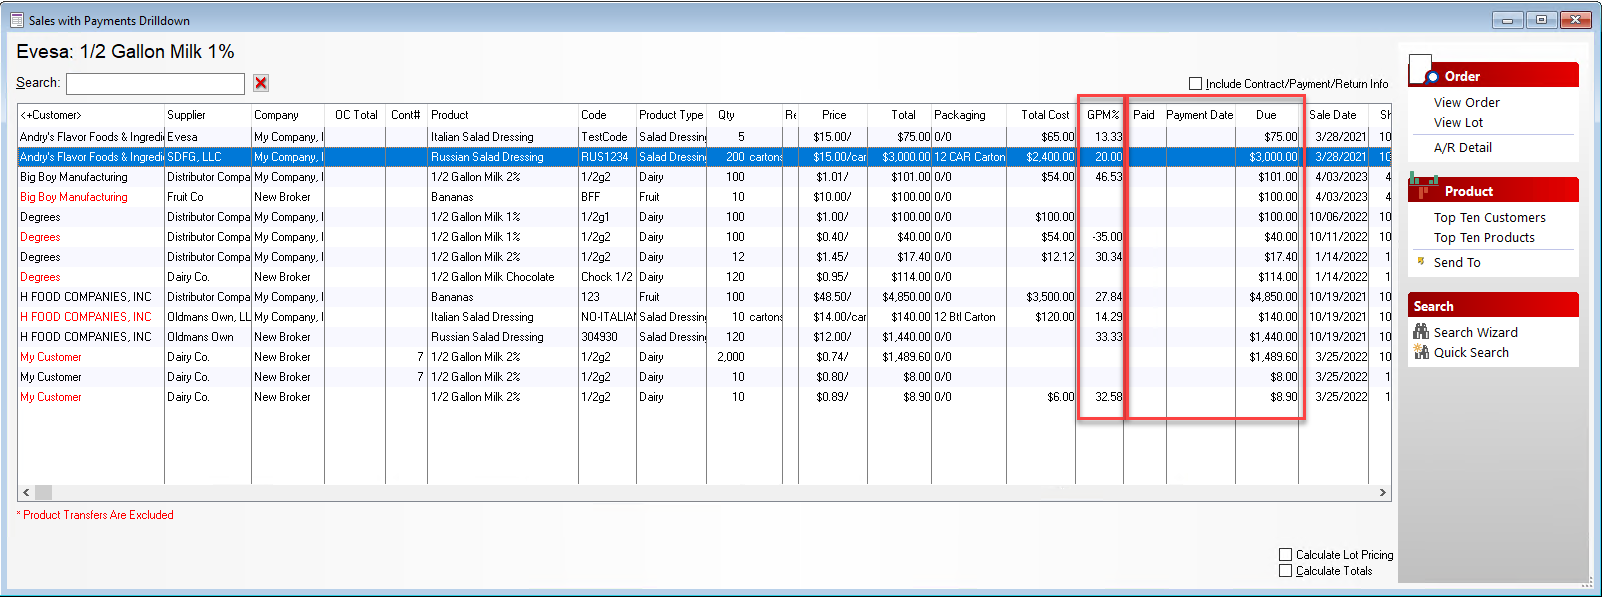The height and width of the screenshot is (599, 1602).
Task: Sort by Payment Date column header
Action: 1201,115
